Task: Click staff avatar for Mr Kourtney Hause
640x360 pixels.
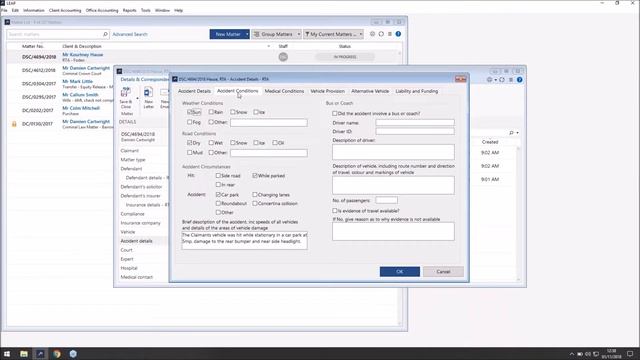Action: coord(283,57)
